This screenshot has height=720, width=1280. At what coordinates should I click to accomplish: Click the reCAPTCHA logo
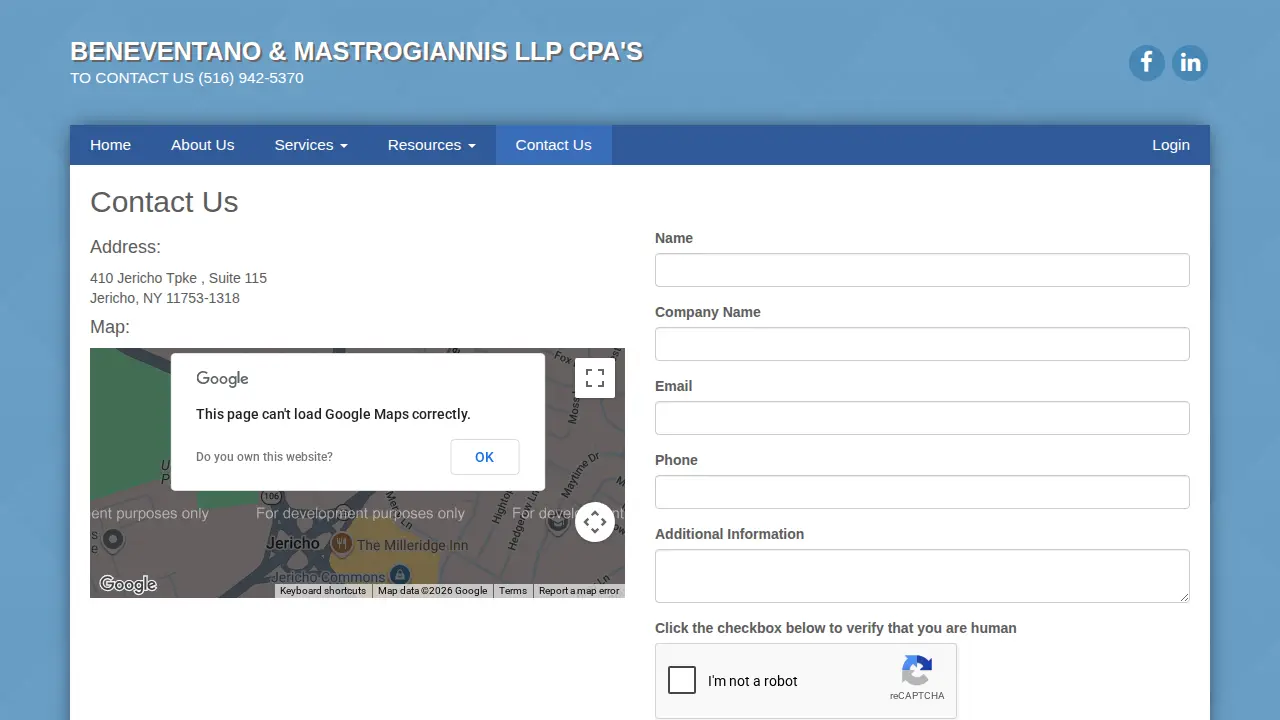point(917,670)
